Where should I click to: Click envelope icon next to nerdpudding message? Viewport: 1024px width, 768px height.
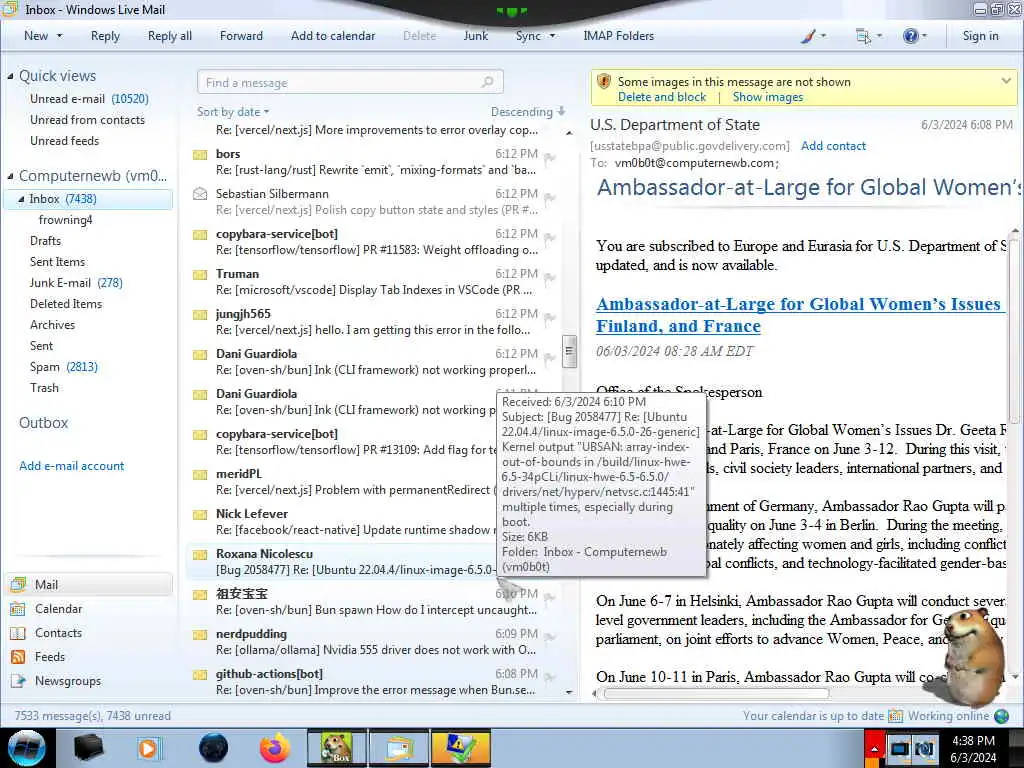(x=200, y=635)
